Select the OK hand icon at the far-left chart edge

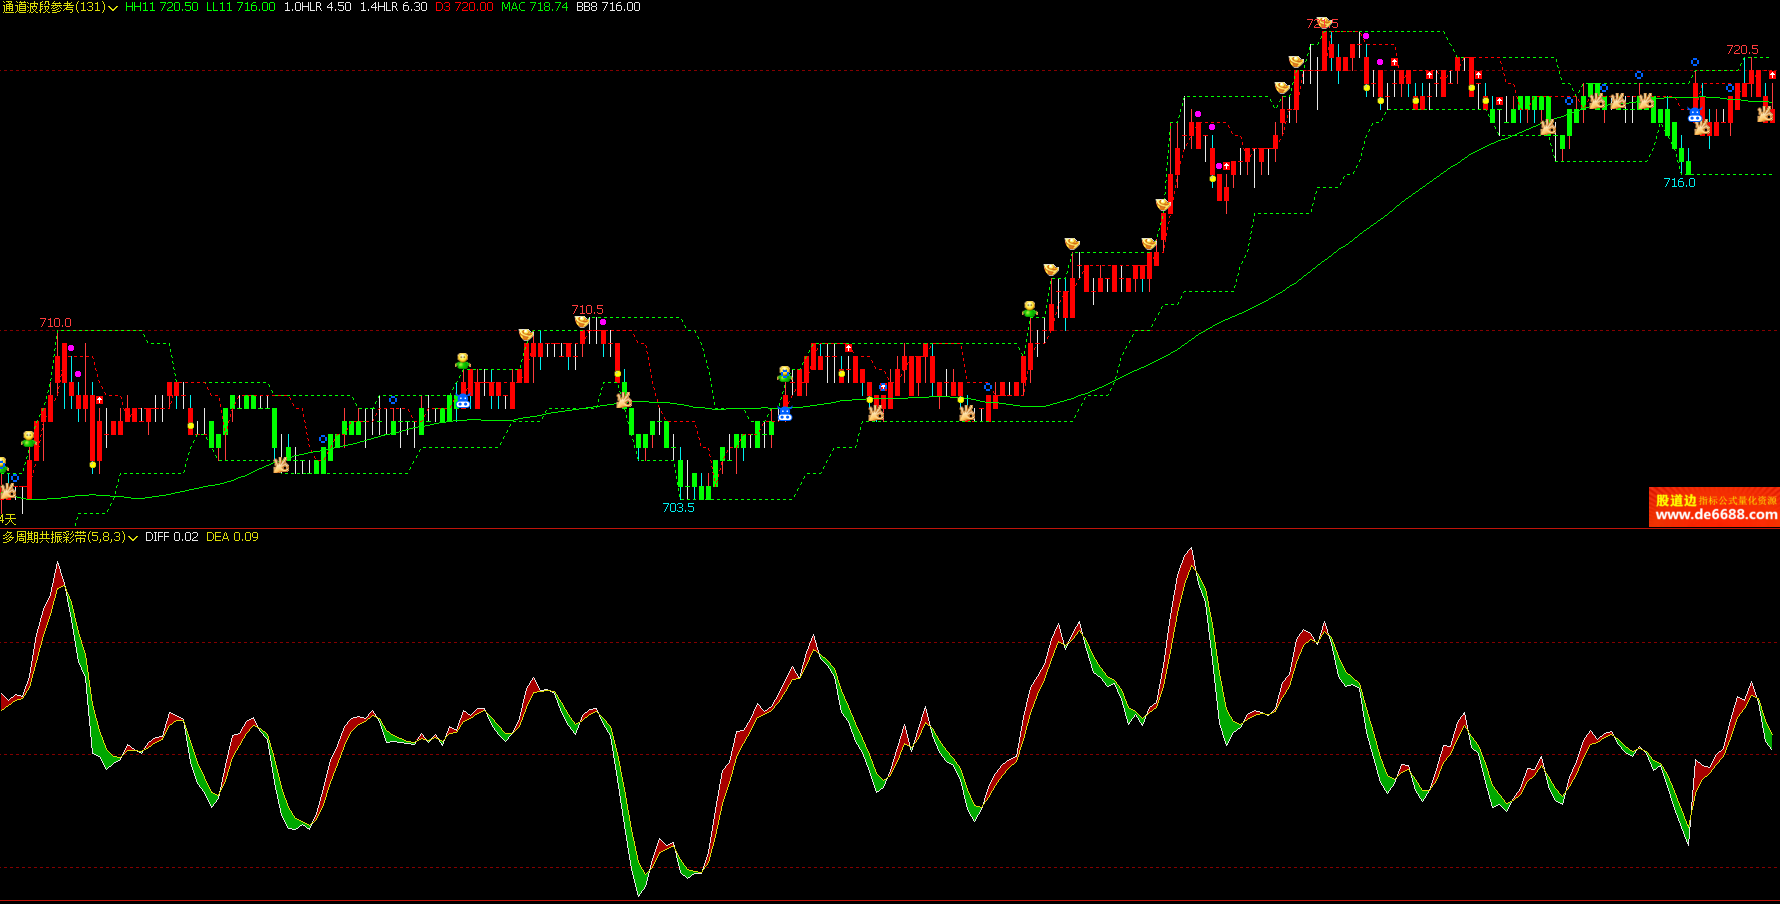(x=8, y=490)
